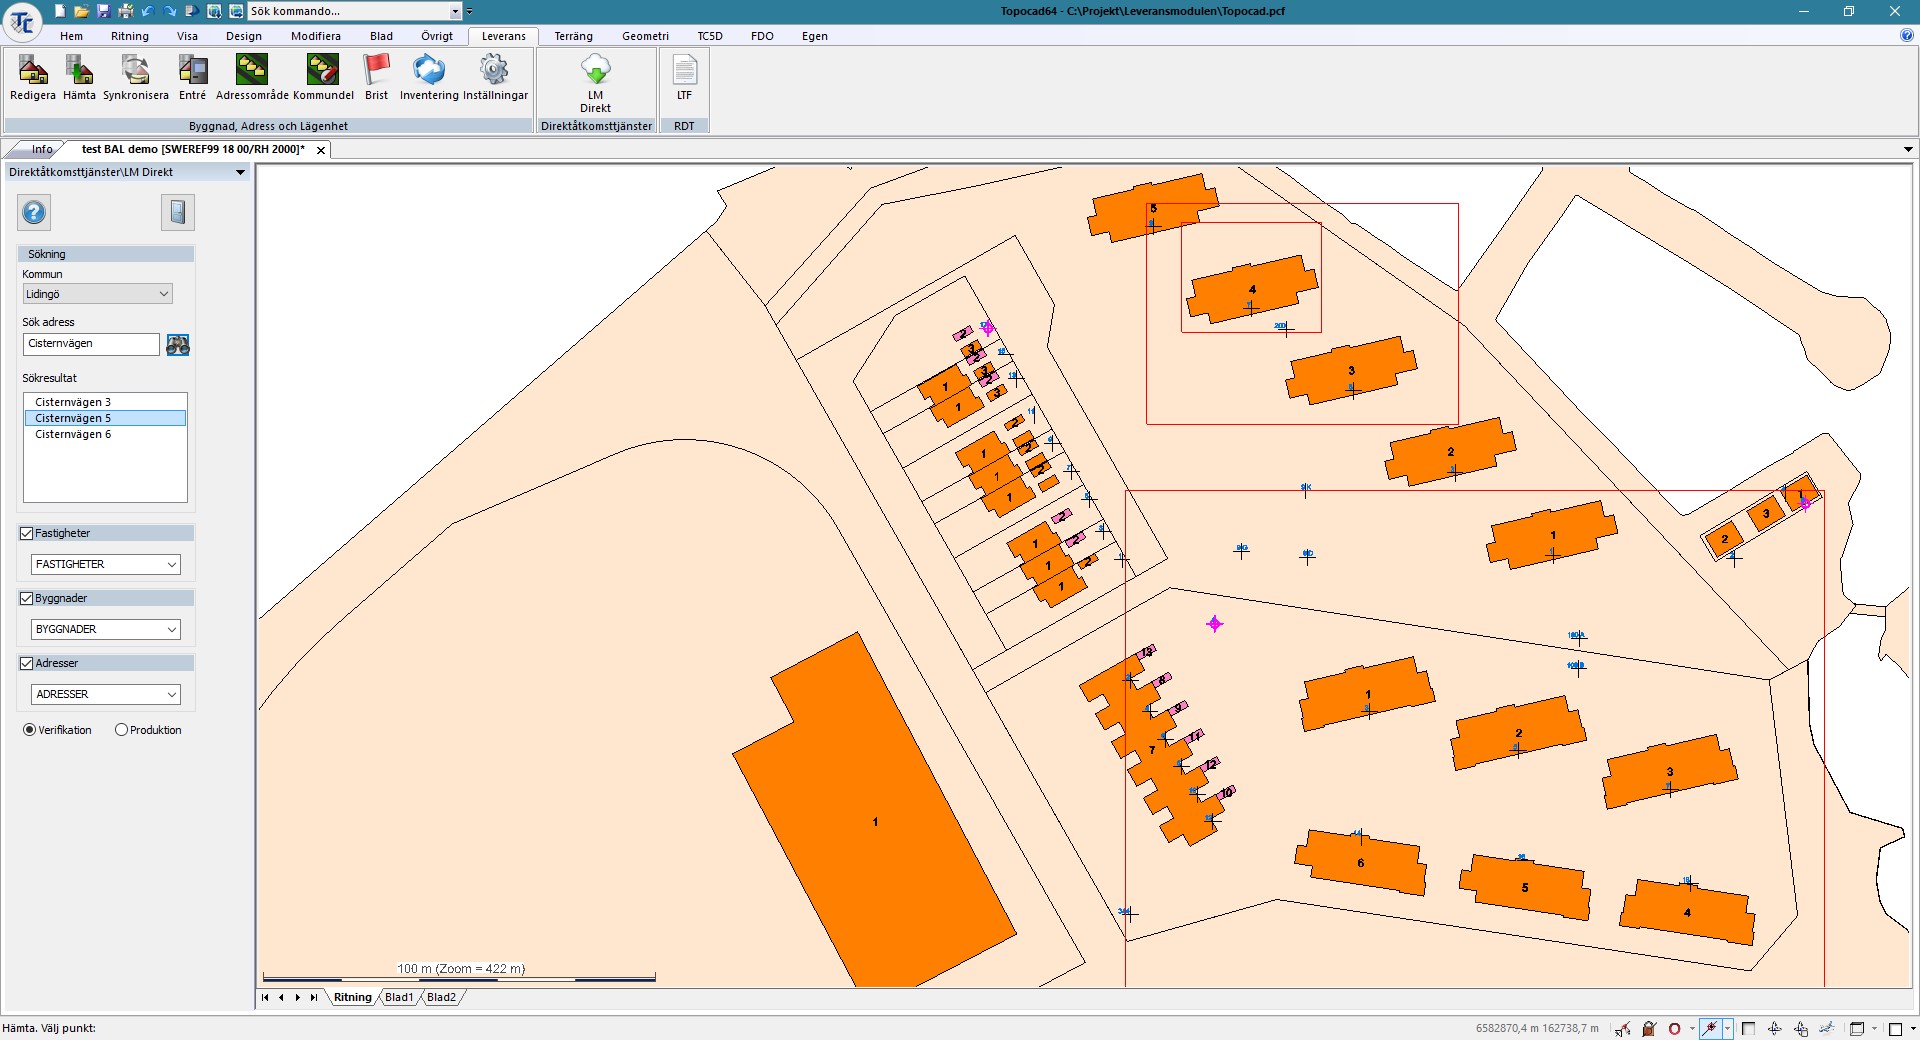Select Cisternvägen 6 in search results

(73, 435)
